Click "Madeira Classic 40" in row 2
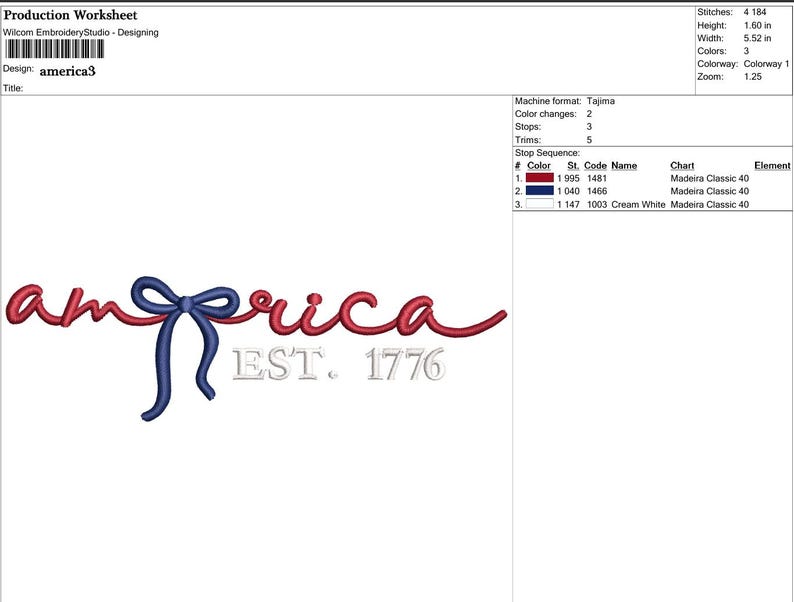This screenshot has width=794, height=602. pyautogui.click(x=709, y=191)
